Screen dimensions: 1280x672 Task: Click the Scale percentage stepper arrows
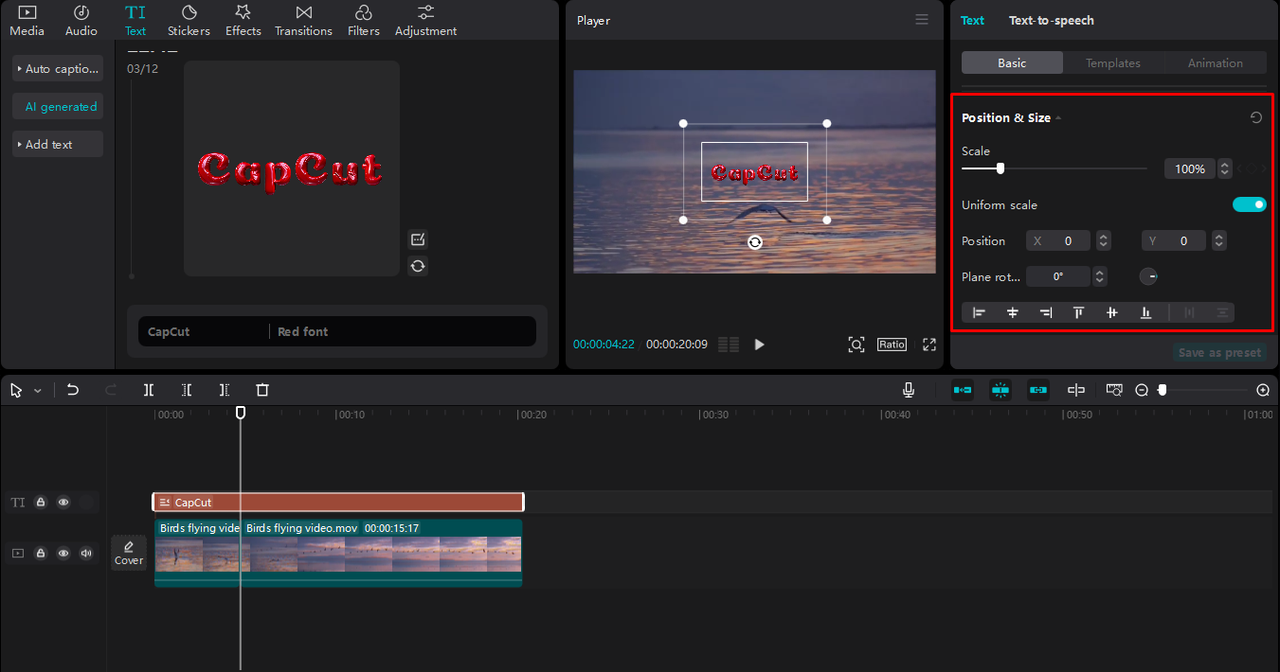tap(1225, 169)
